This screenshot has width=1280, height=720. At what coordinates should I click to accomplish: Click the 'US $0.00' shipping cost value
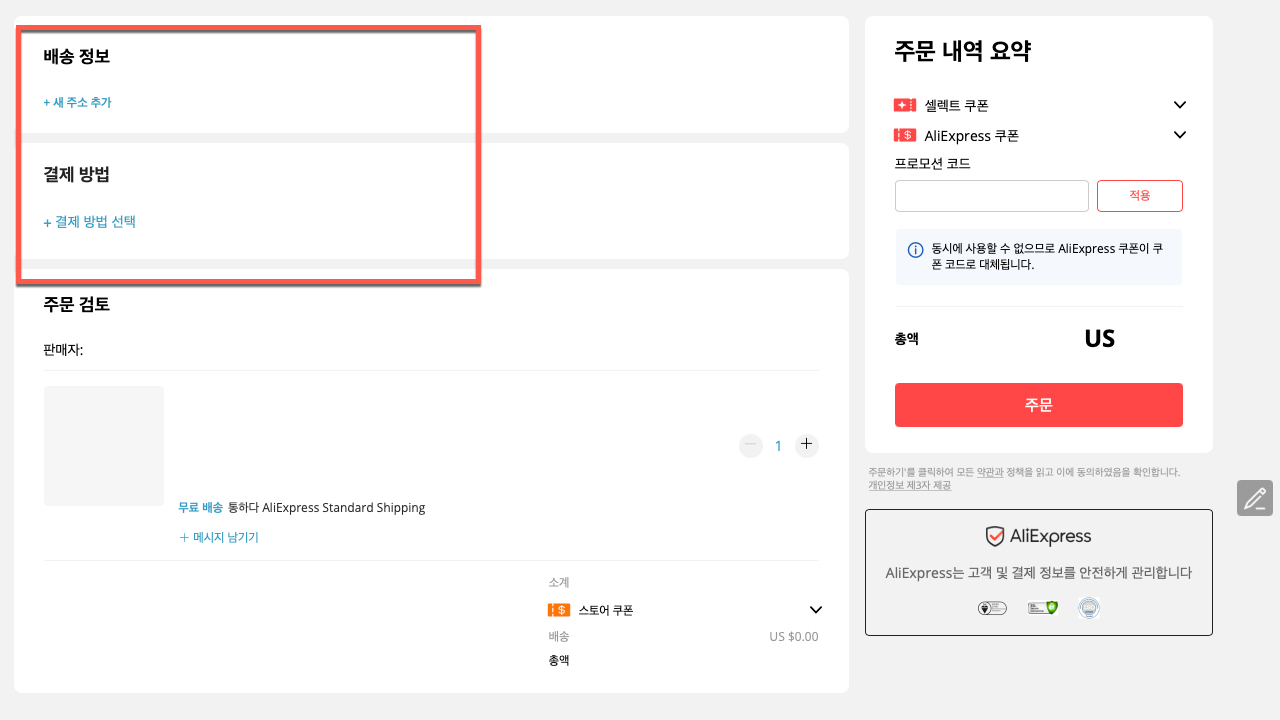[794, 637]
